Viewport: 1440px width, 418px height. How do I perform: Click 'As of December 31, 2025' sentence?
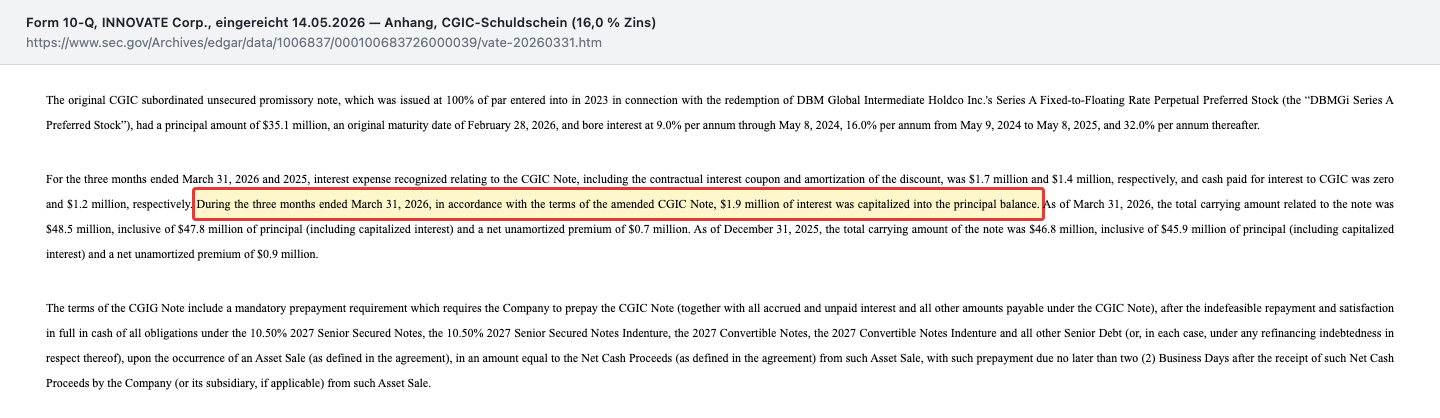(x=754, y=229)
